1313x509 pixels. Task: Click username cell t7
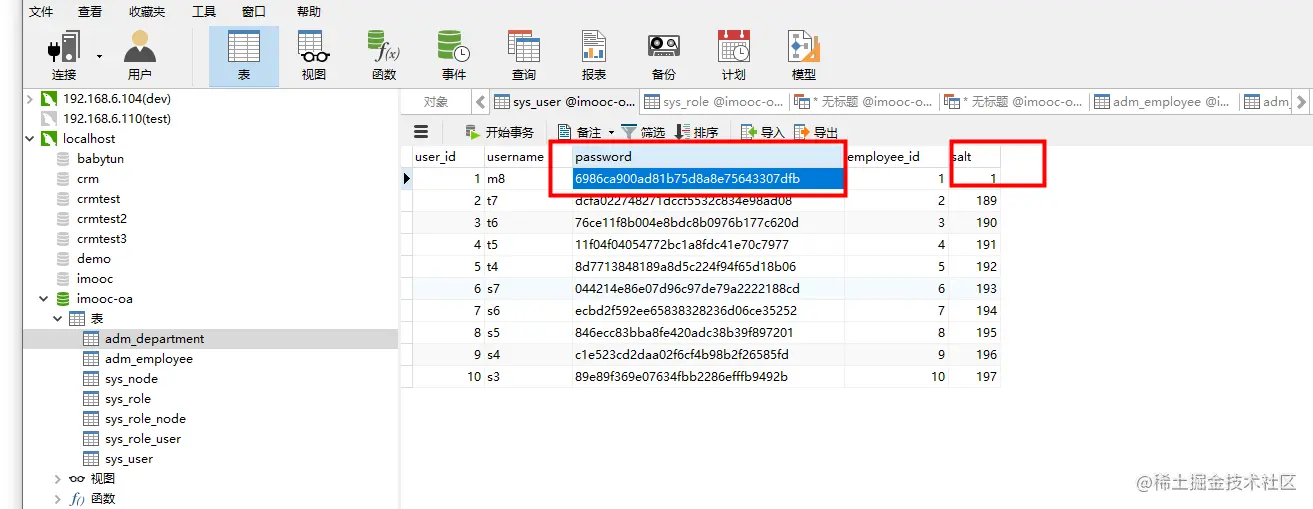coord(528,200)
